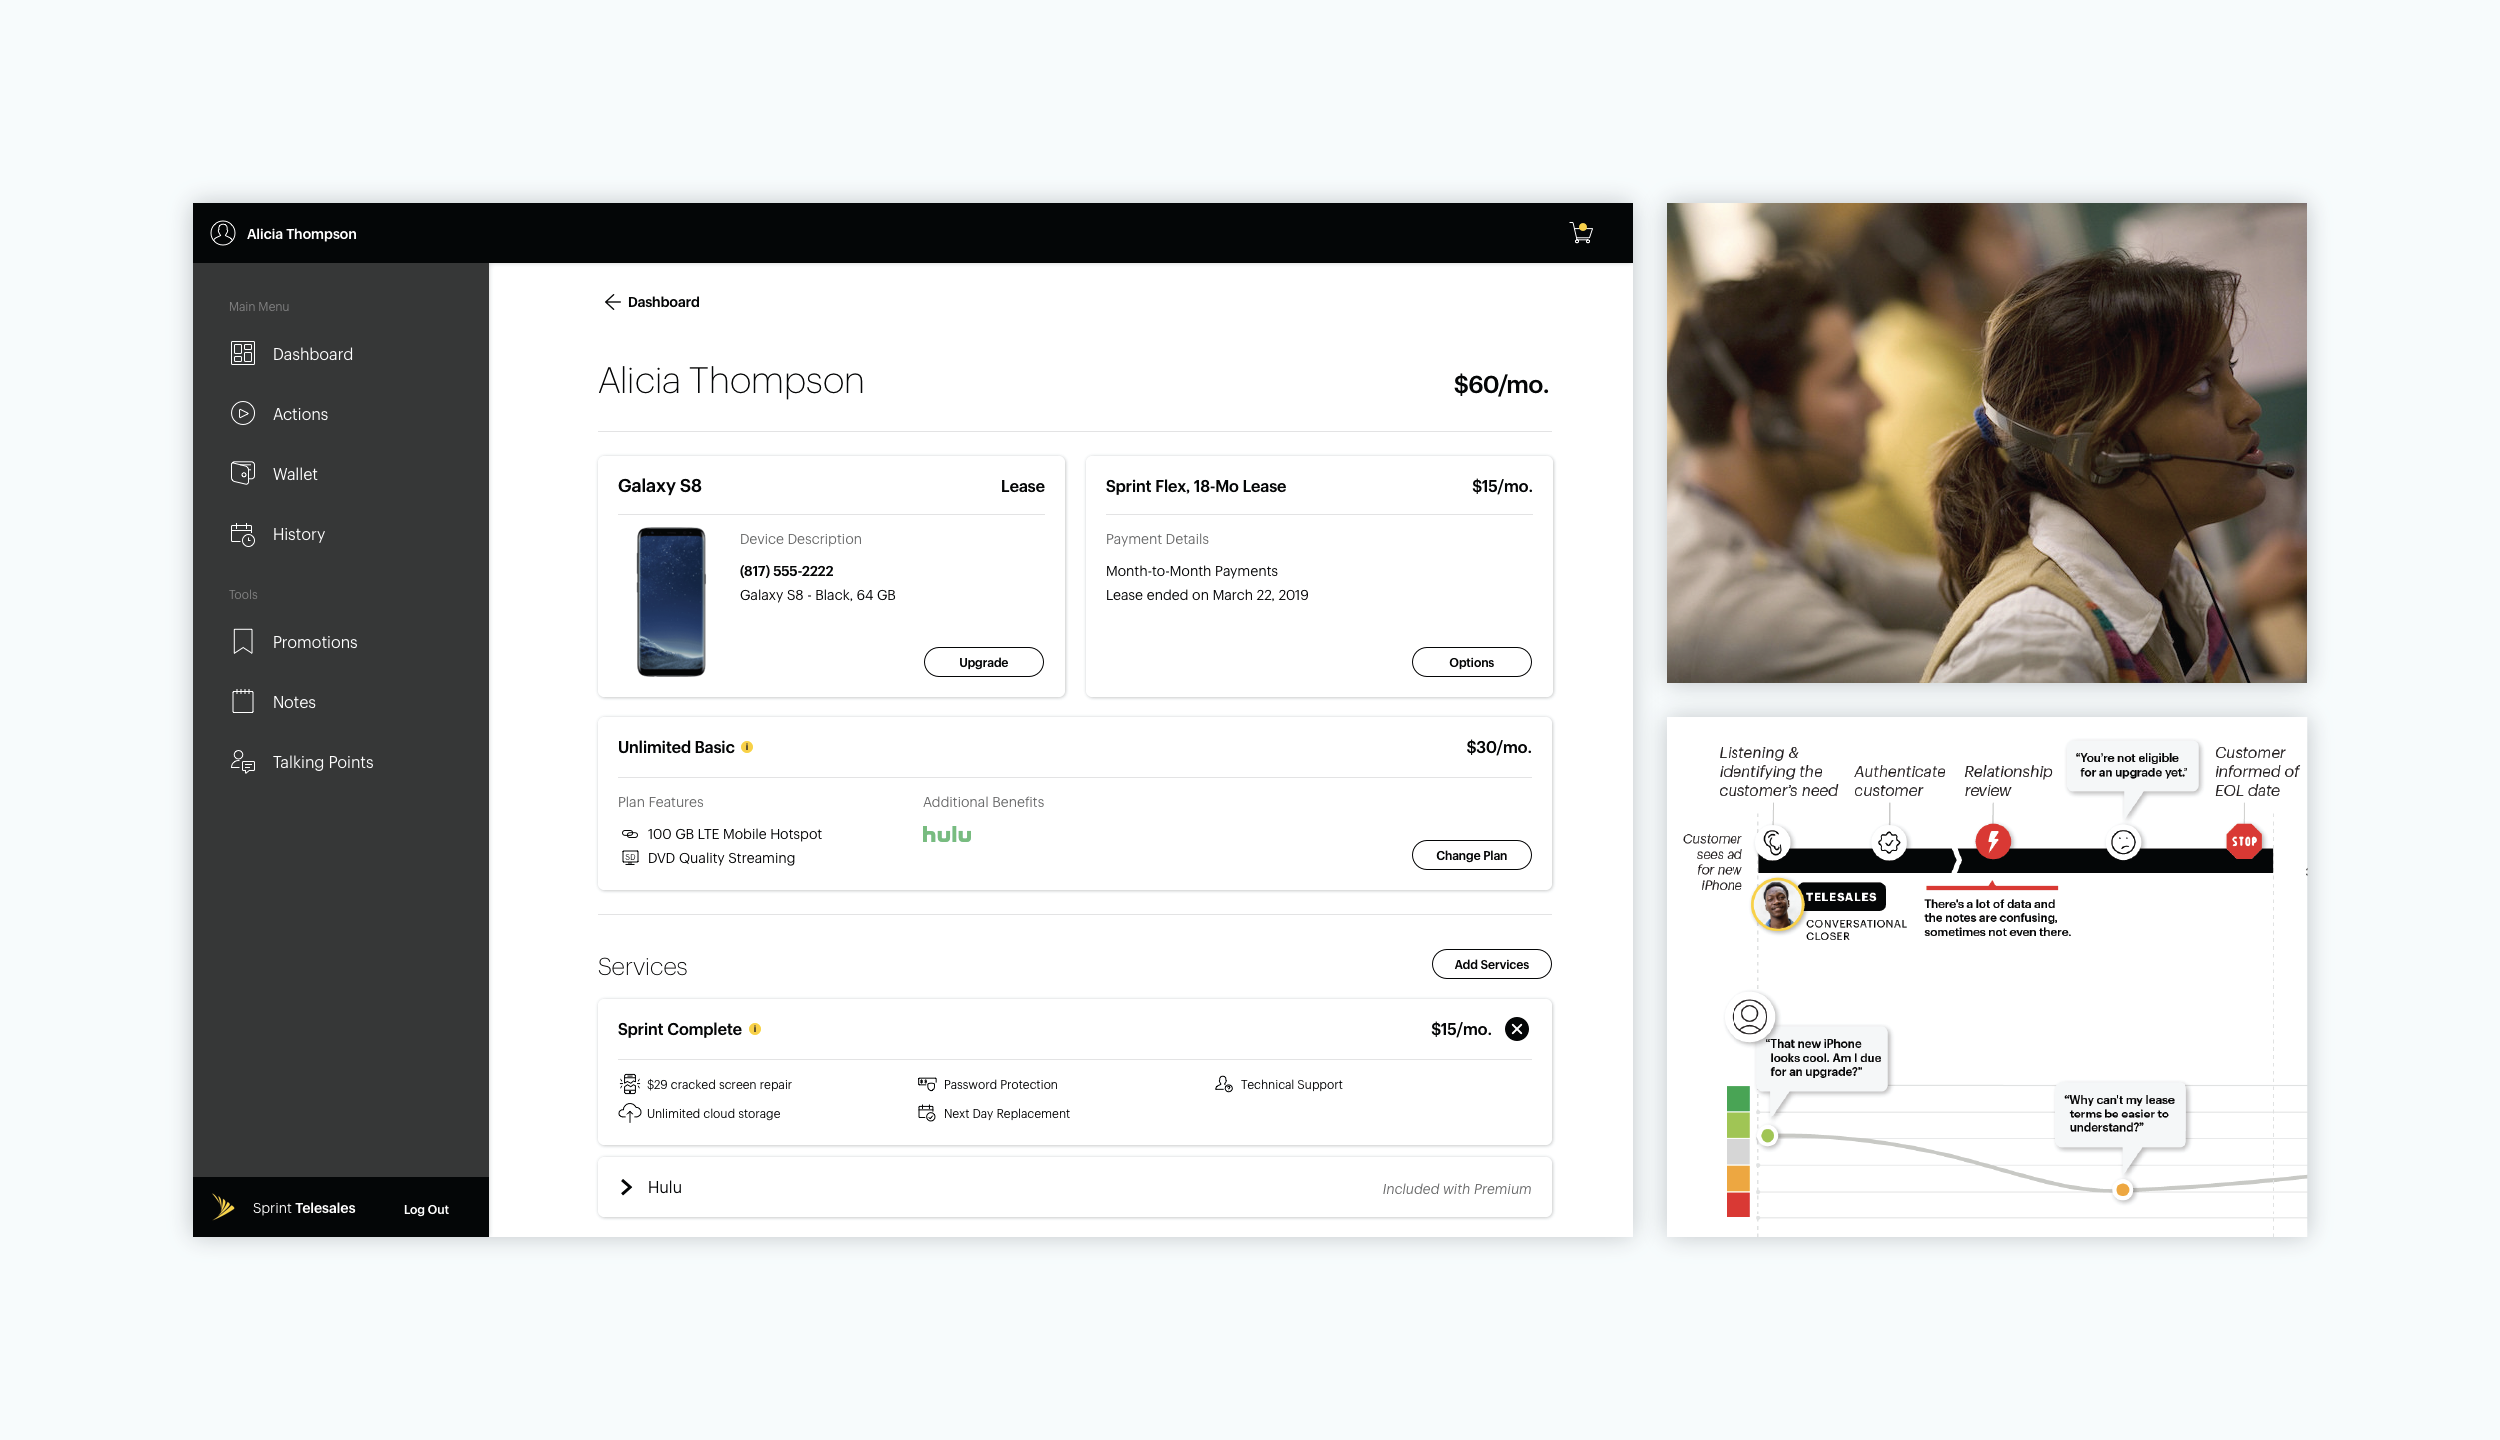Click Upgrade on the Galaxy S8
This screenshot has height=1440, width=2500.
983,661
